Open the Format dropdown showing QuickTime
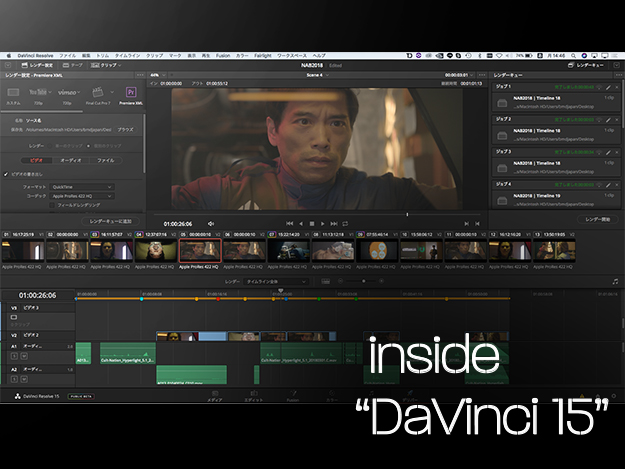625x469 pixels. pos(82,187)
